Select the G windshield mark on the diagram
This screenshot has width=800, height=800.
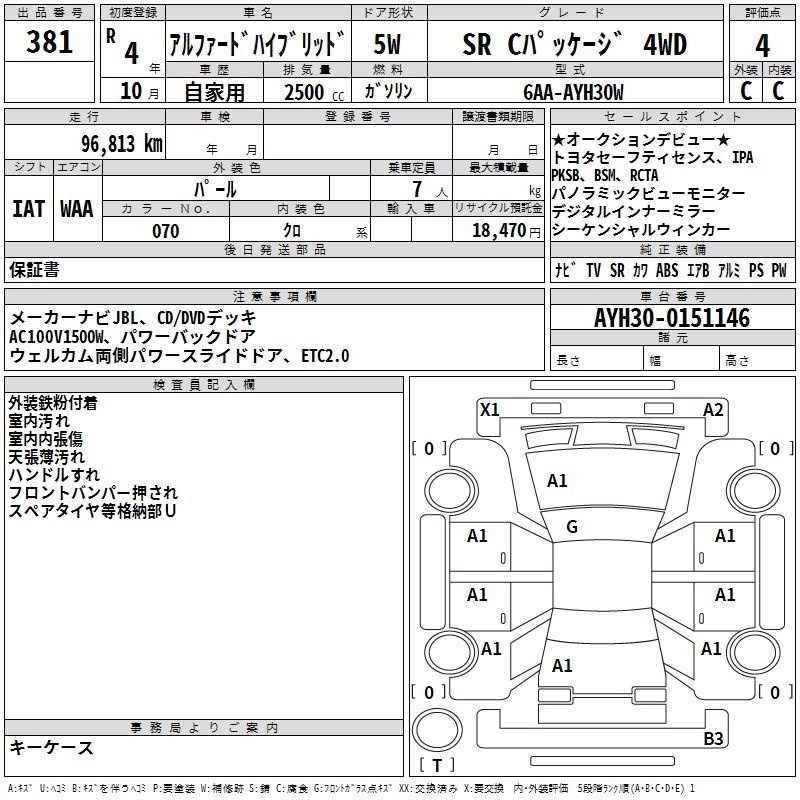coord(572,527)
